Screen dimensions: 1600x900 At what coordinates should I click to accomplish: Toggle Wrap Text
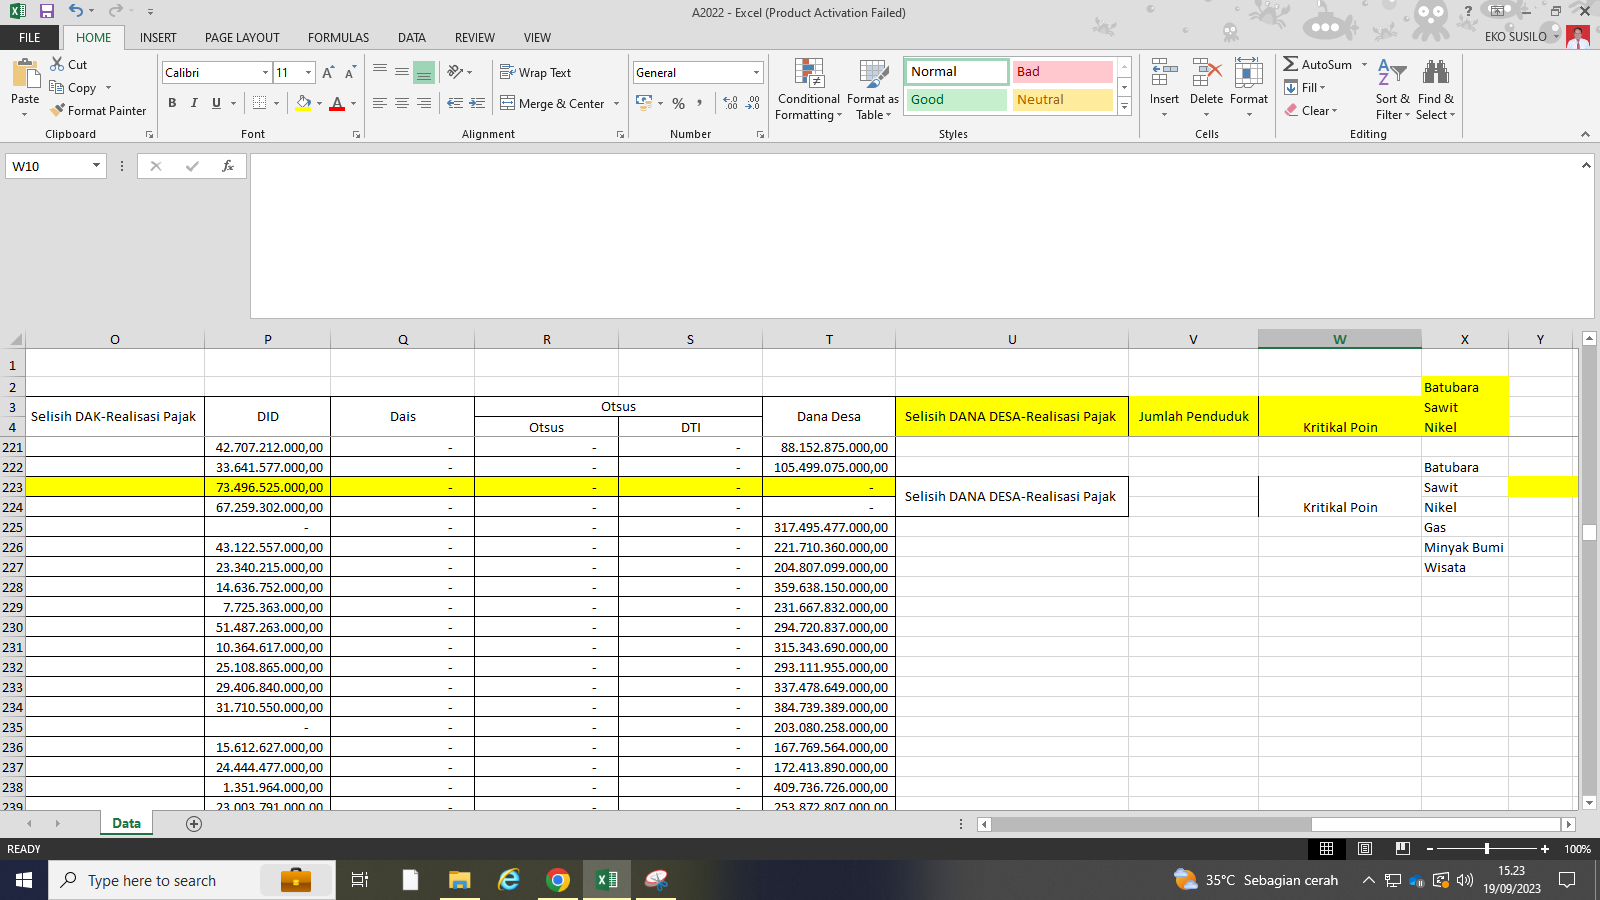[535, 72]
